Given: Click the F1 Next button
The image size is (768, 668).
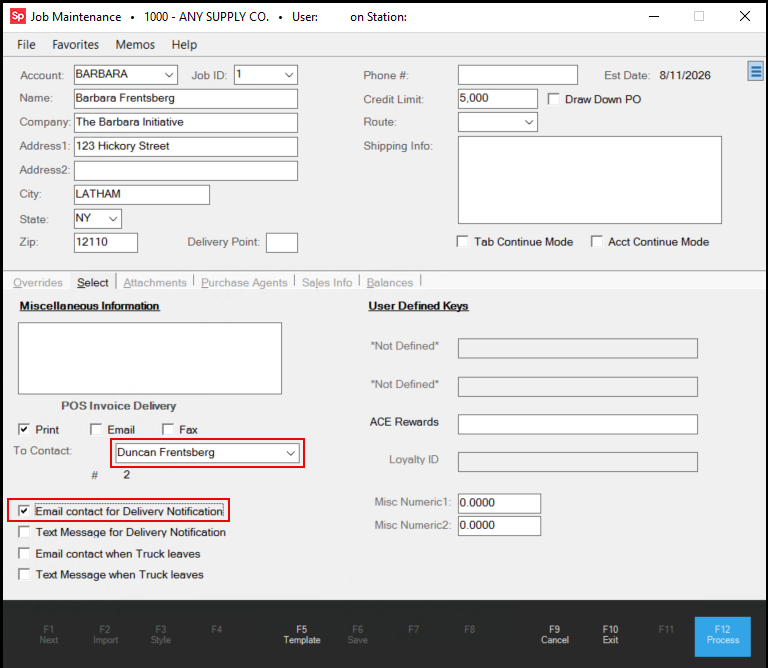Looking at the screenshot, I should tap(48, 635).
